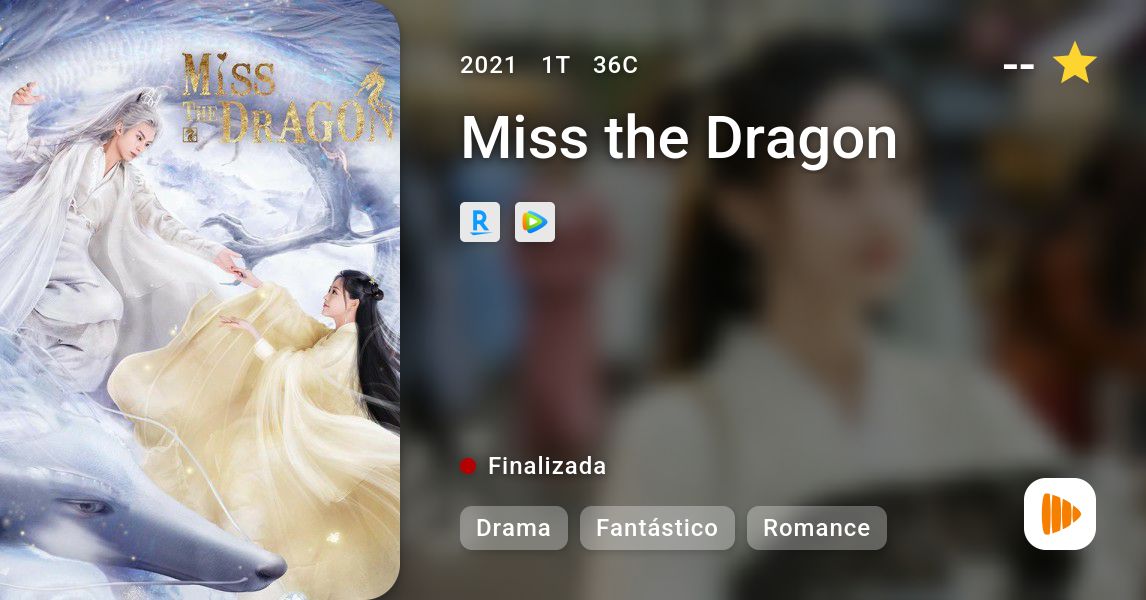Open the Miss the Dragon title heading

pos(679,138)
